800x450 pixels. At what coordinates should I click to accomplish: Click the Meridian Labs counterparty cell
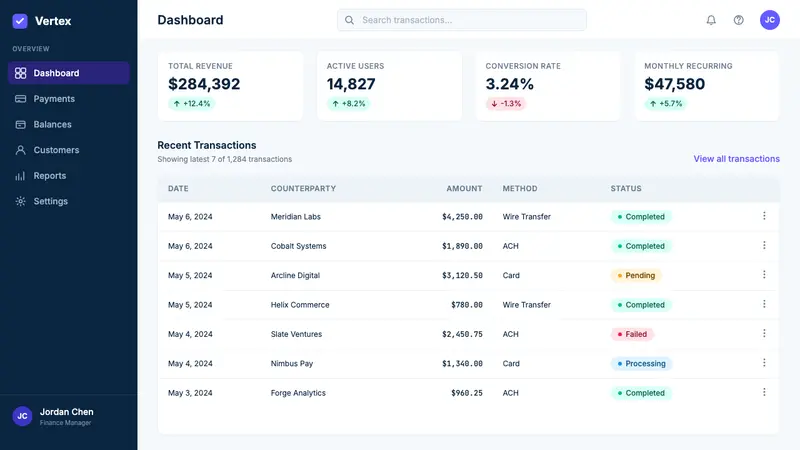coord(295,216)
